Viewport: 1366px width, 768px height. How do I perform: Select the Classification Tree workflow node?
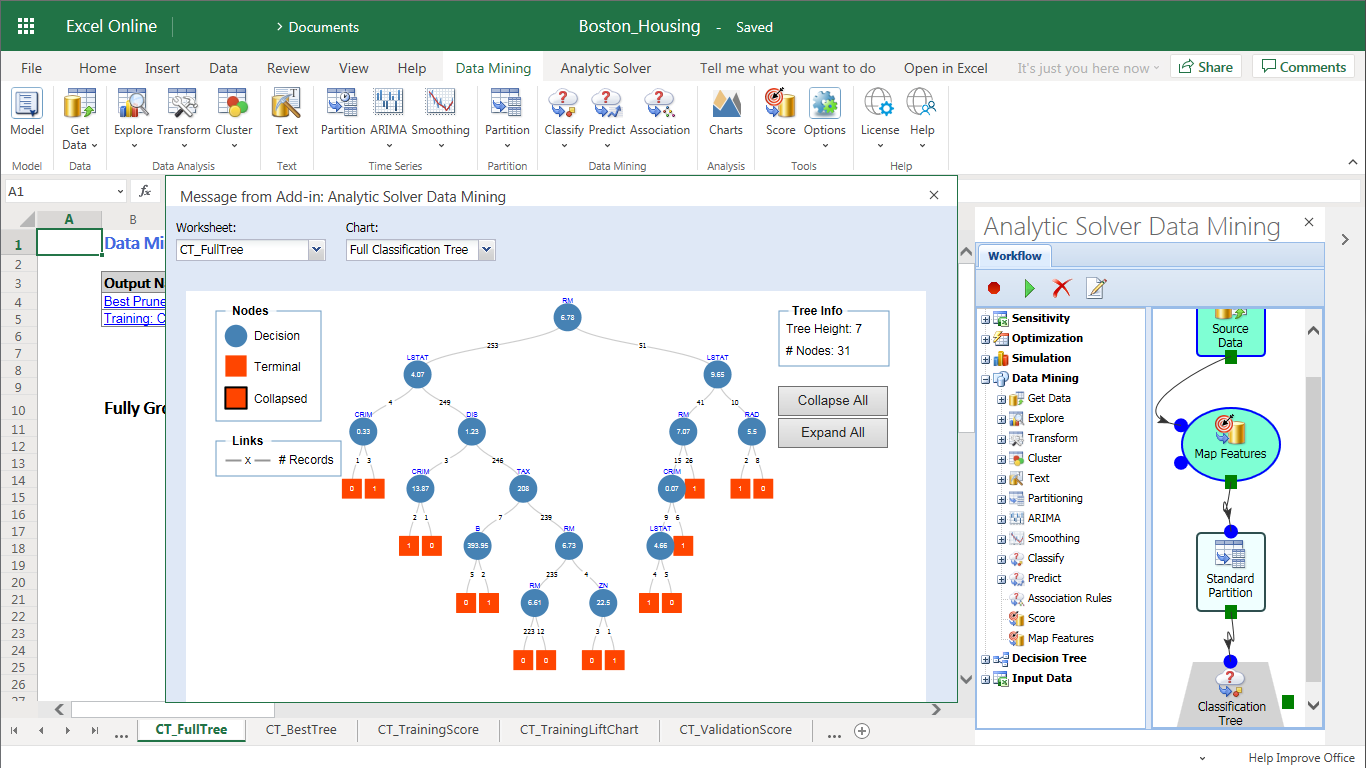tap(1231, 695)
